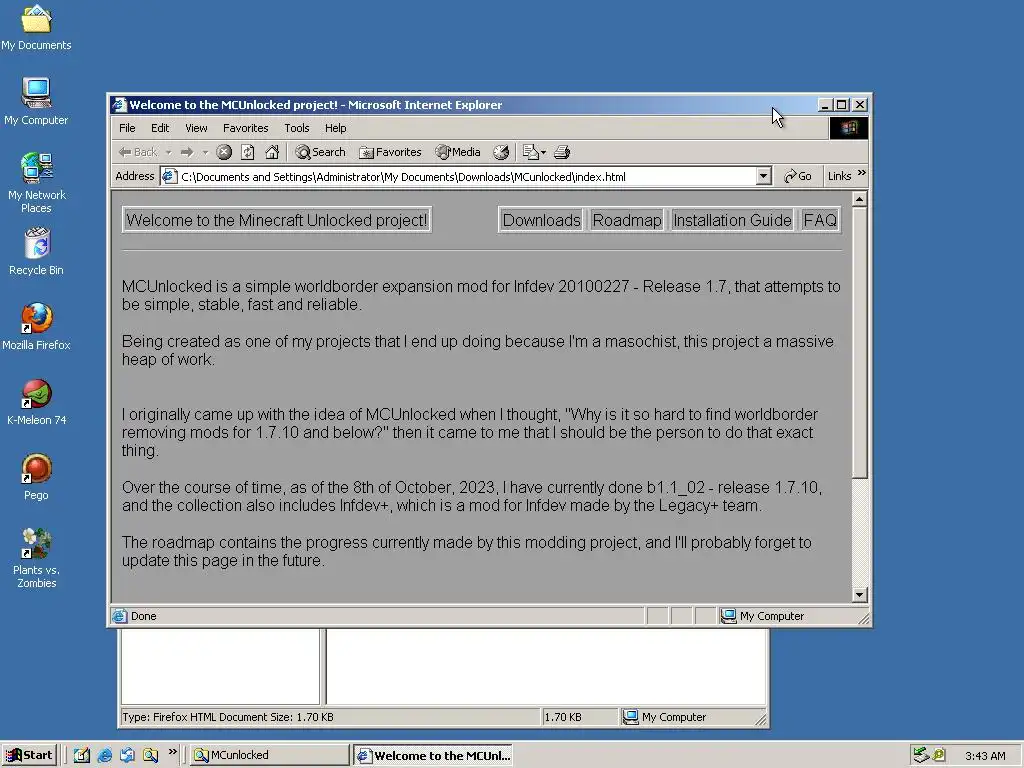The width and height of the screenshot is (1024, 768).
Task: Click the scrollbar down arrow
Action: click(860, 594)
